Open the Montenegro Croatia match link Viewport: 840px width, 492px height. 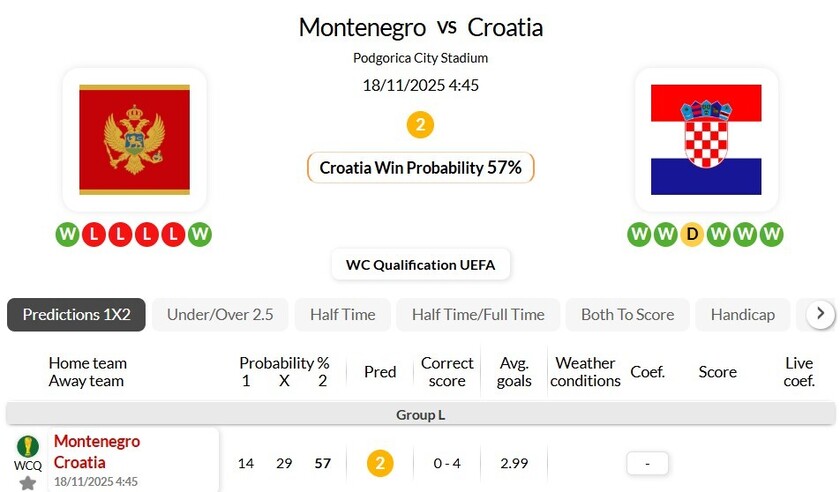(x=97, y=452)
